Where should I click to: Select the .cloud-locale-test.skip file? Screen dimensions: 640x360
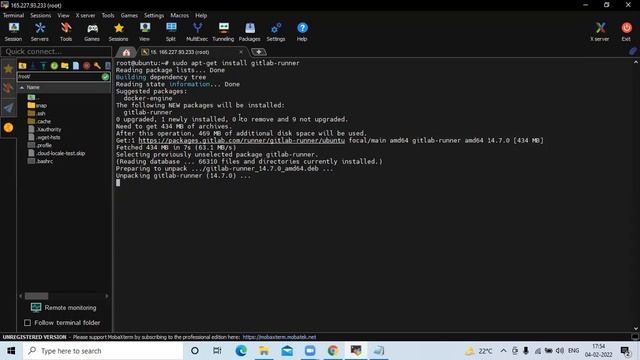click(x=57, y=153)
